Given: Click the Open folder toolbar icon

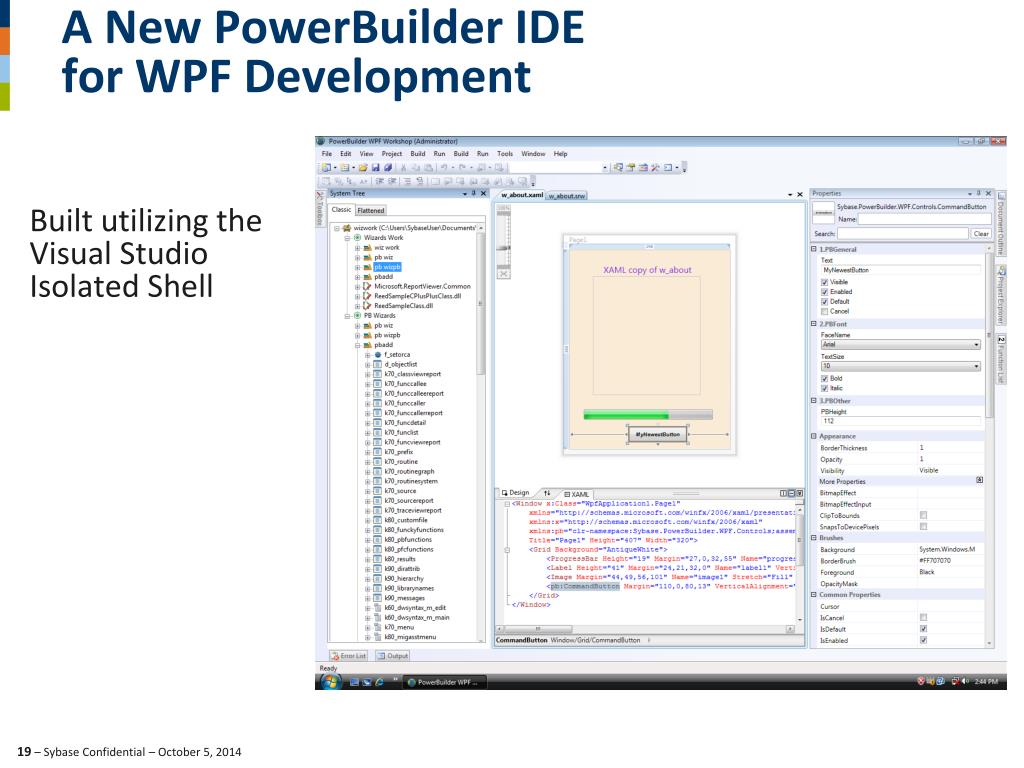Looking at the screenshot, I should click(363, 168).
